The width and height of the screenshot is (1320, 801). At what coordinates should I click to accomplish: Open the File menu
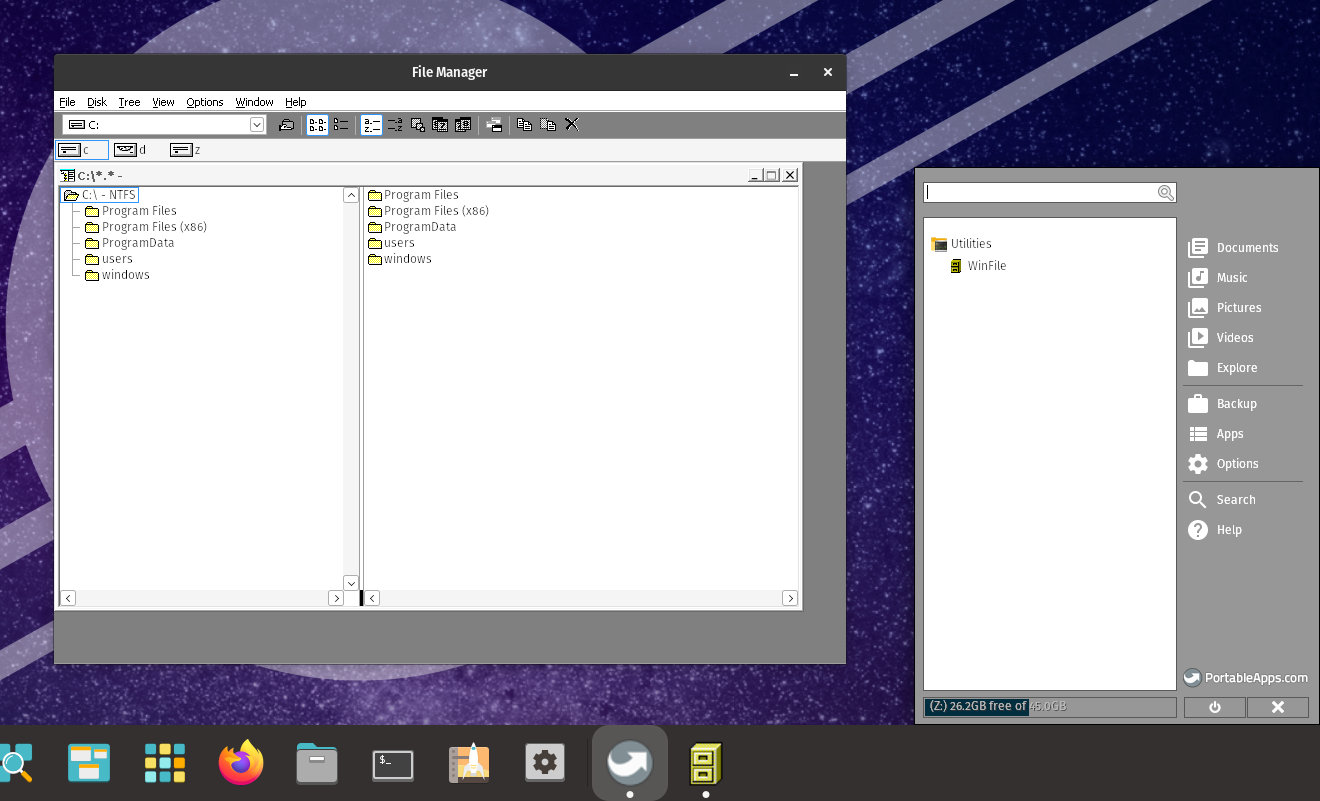coord(67,102)
